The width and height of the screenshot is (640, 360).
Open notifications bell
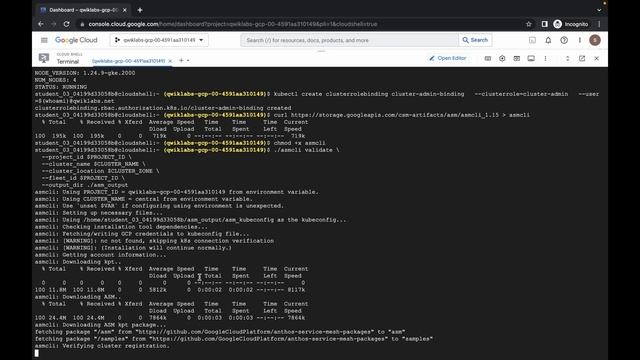548,40
